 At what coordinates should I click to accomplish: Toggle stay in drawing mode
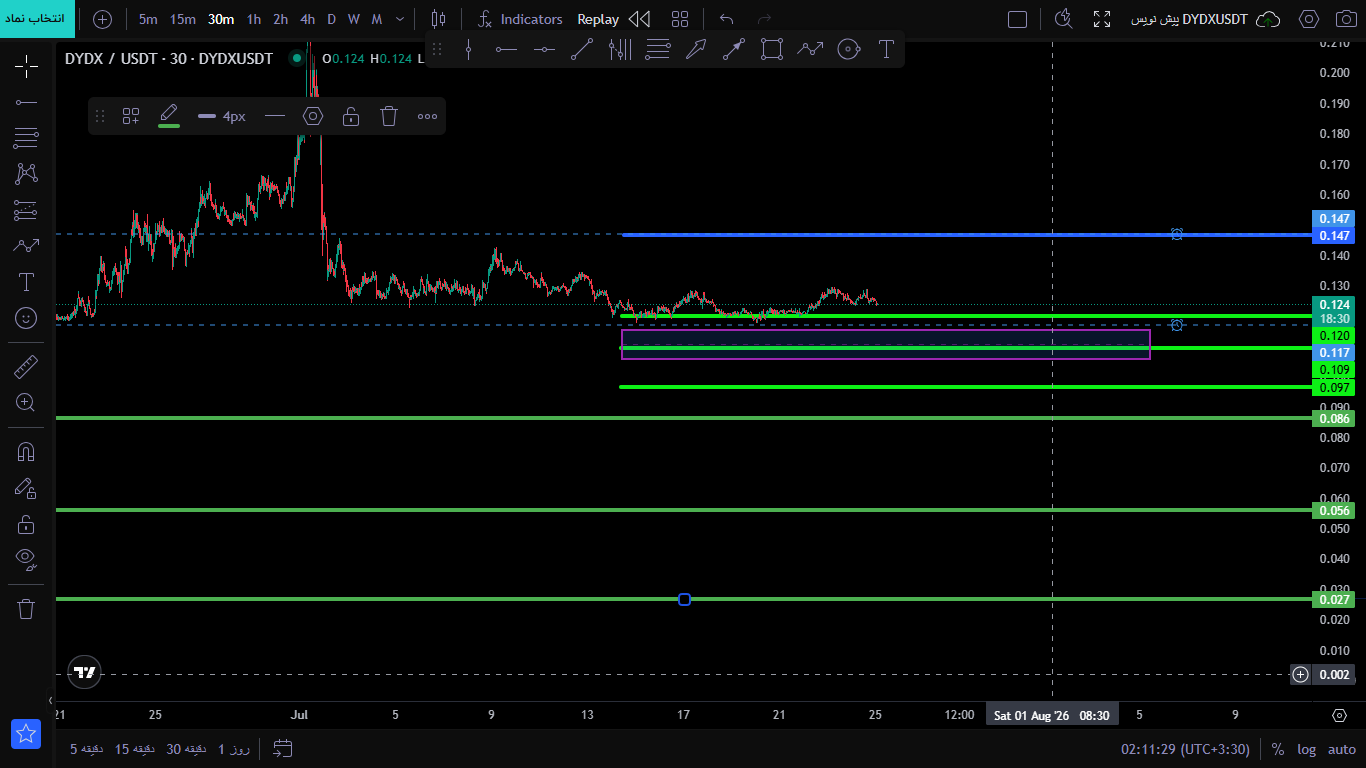(26, 488)
